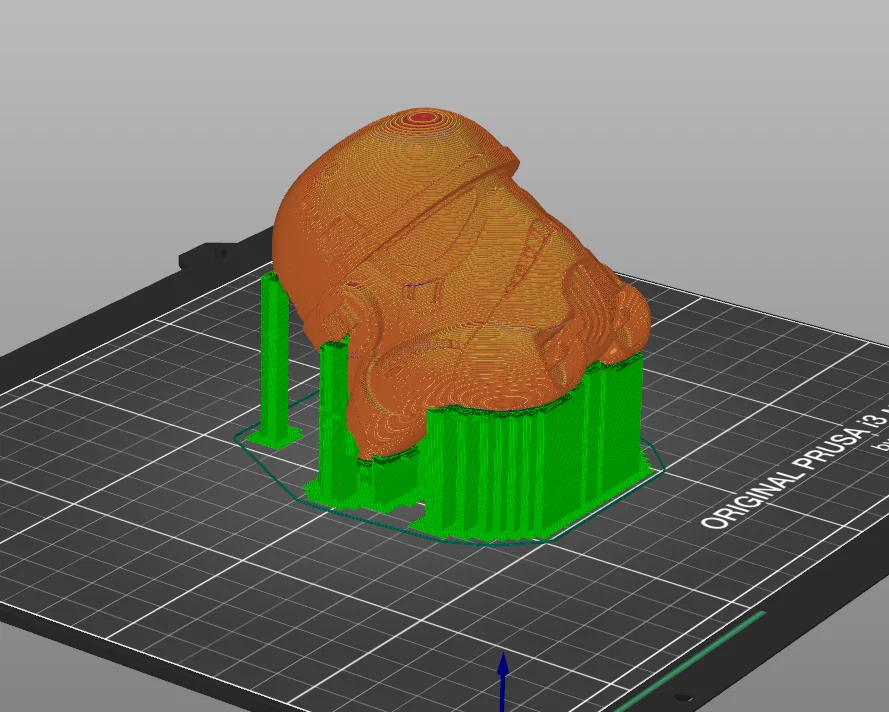
Task: Click the flared base of the tall support pillar
Action: point(274,436)
